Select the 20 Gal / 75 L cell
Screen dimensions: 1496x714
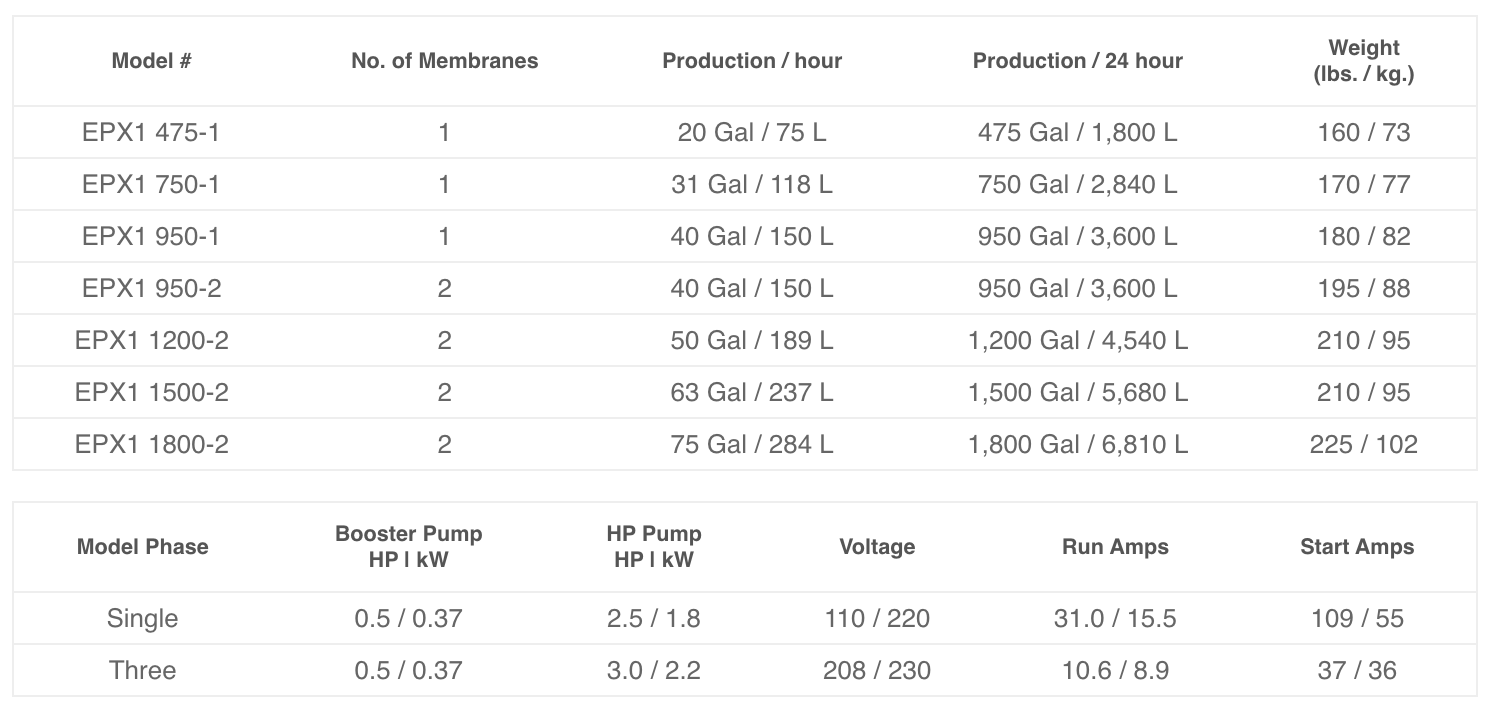(752, 132)
